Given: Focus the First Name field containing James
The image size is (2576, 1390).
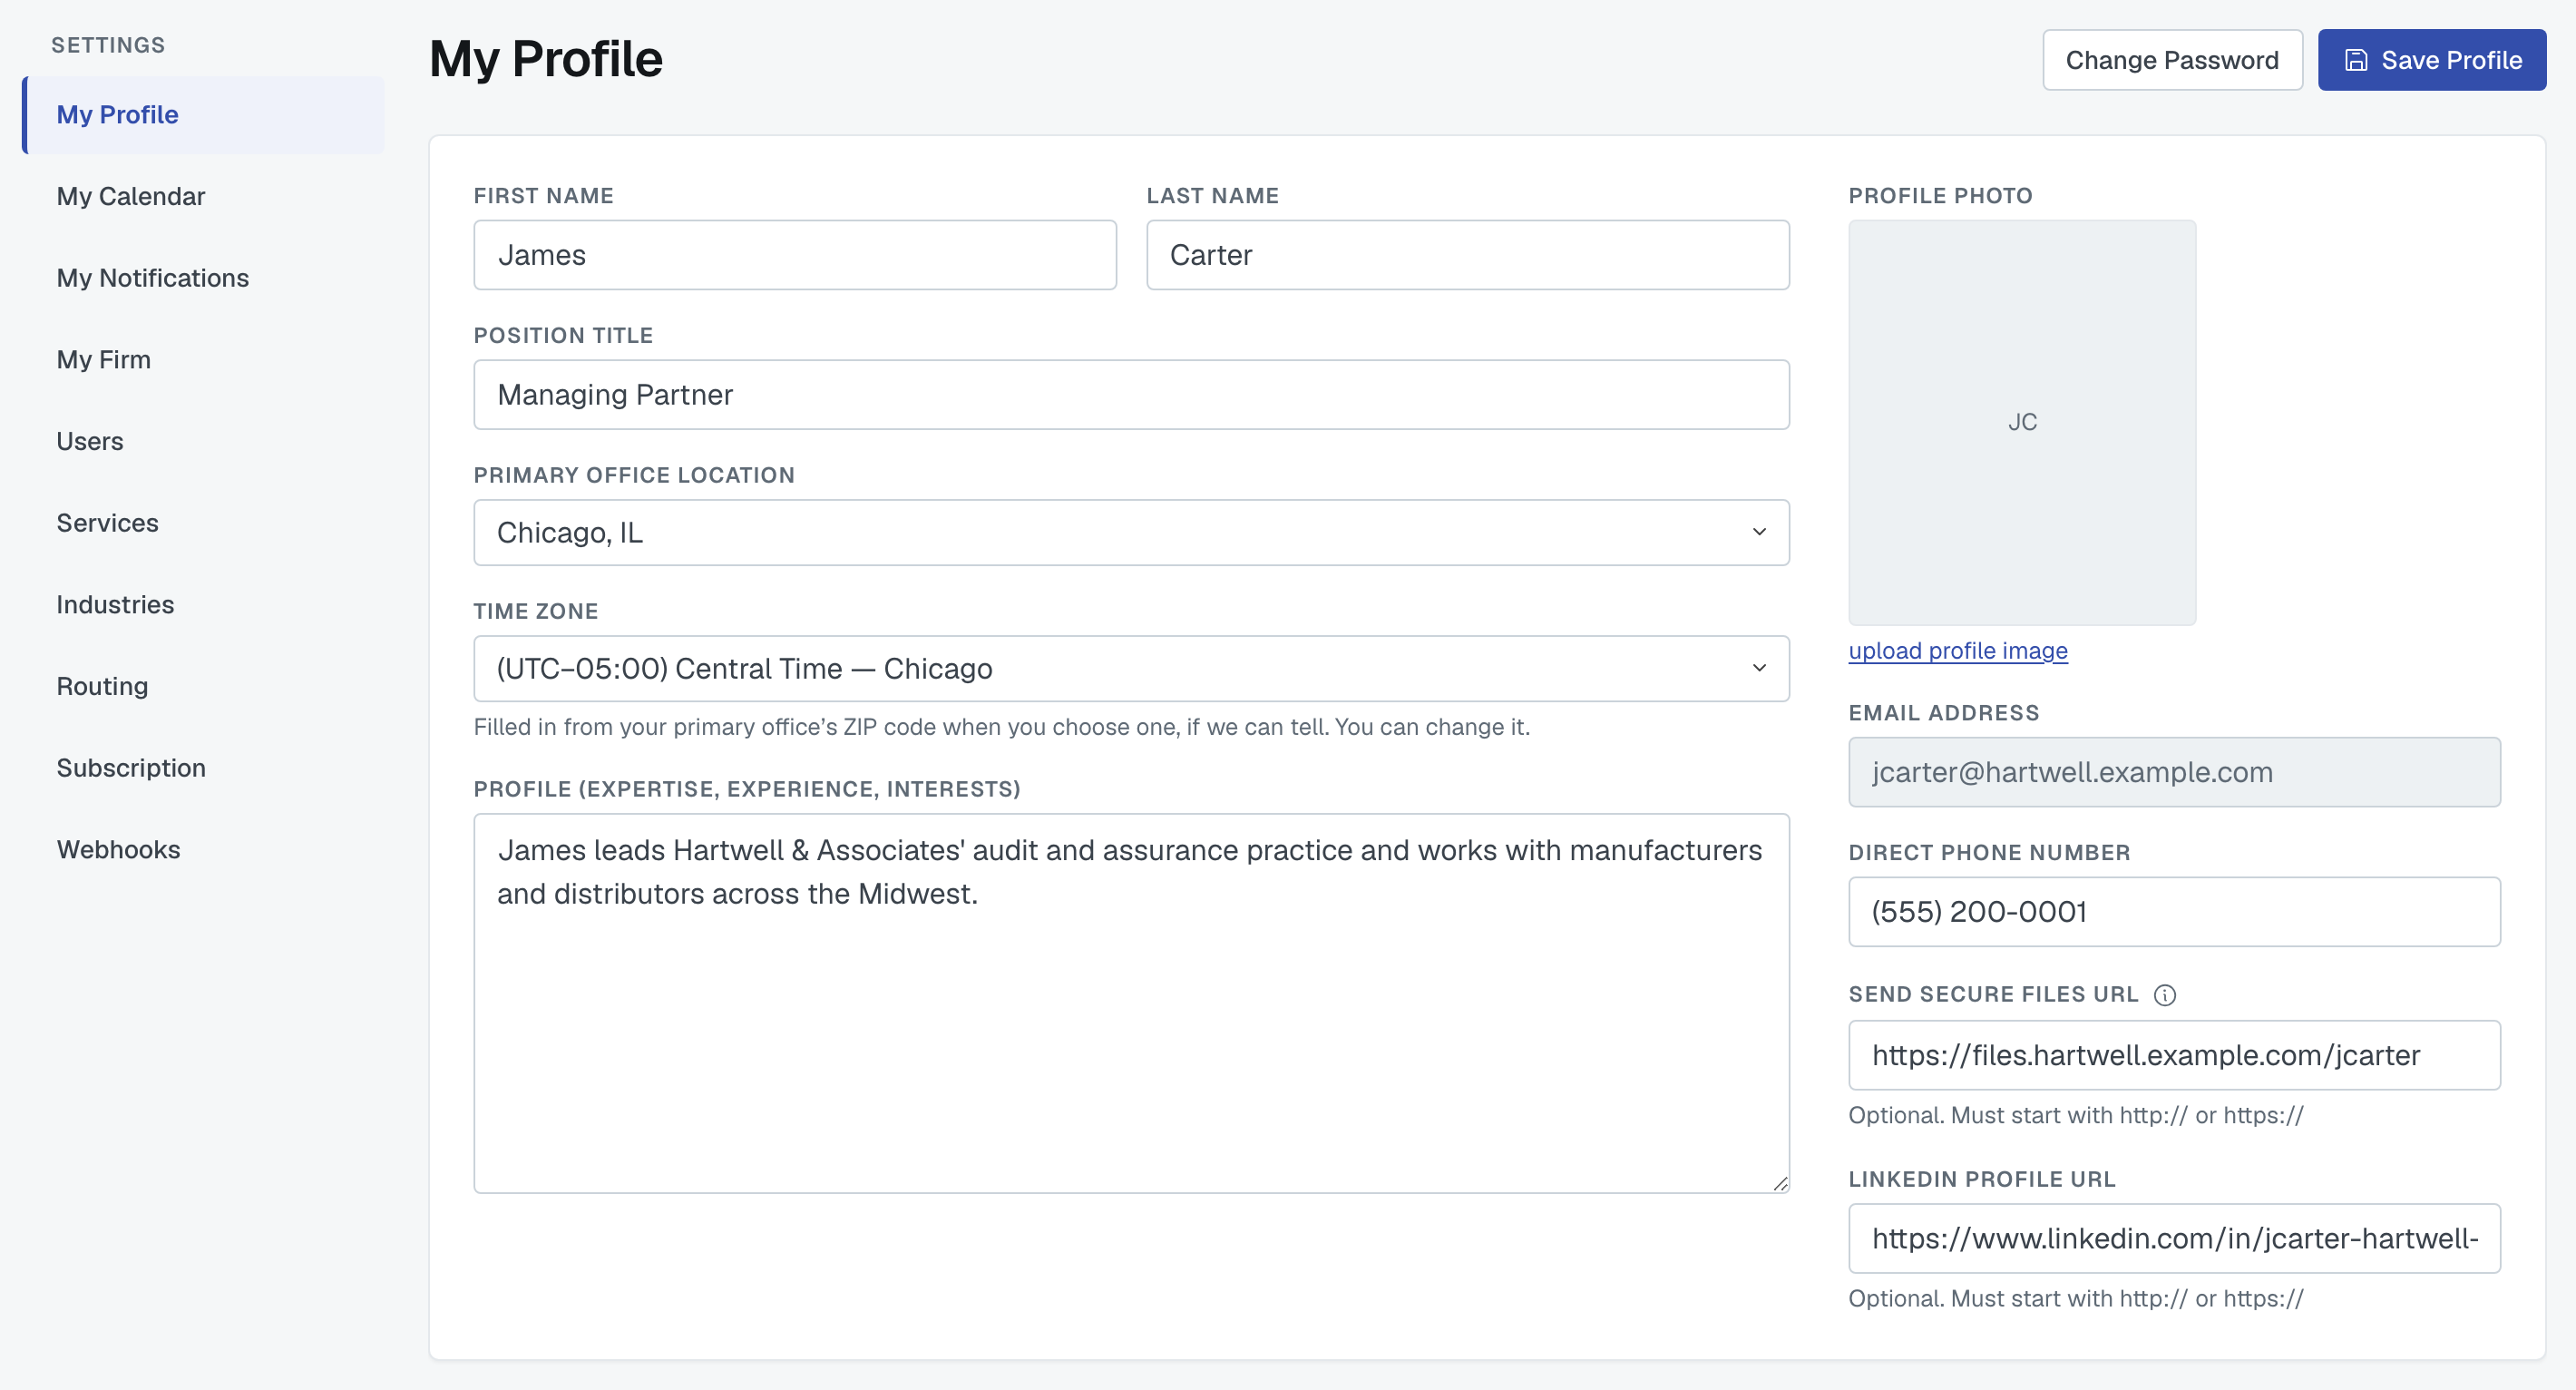Looking at the screenshot, I should (x=795, y=255).
